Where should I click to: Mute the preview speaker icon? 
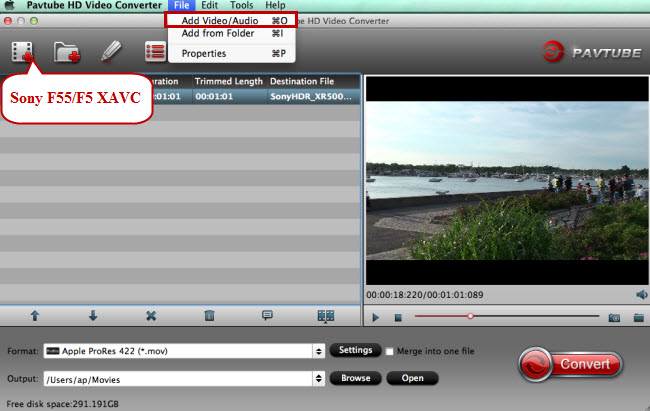[x=642, y=294]
